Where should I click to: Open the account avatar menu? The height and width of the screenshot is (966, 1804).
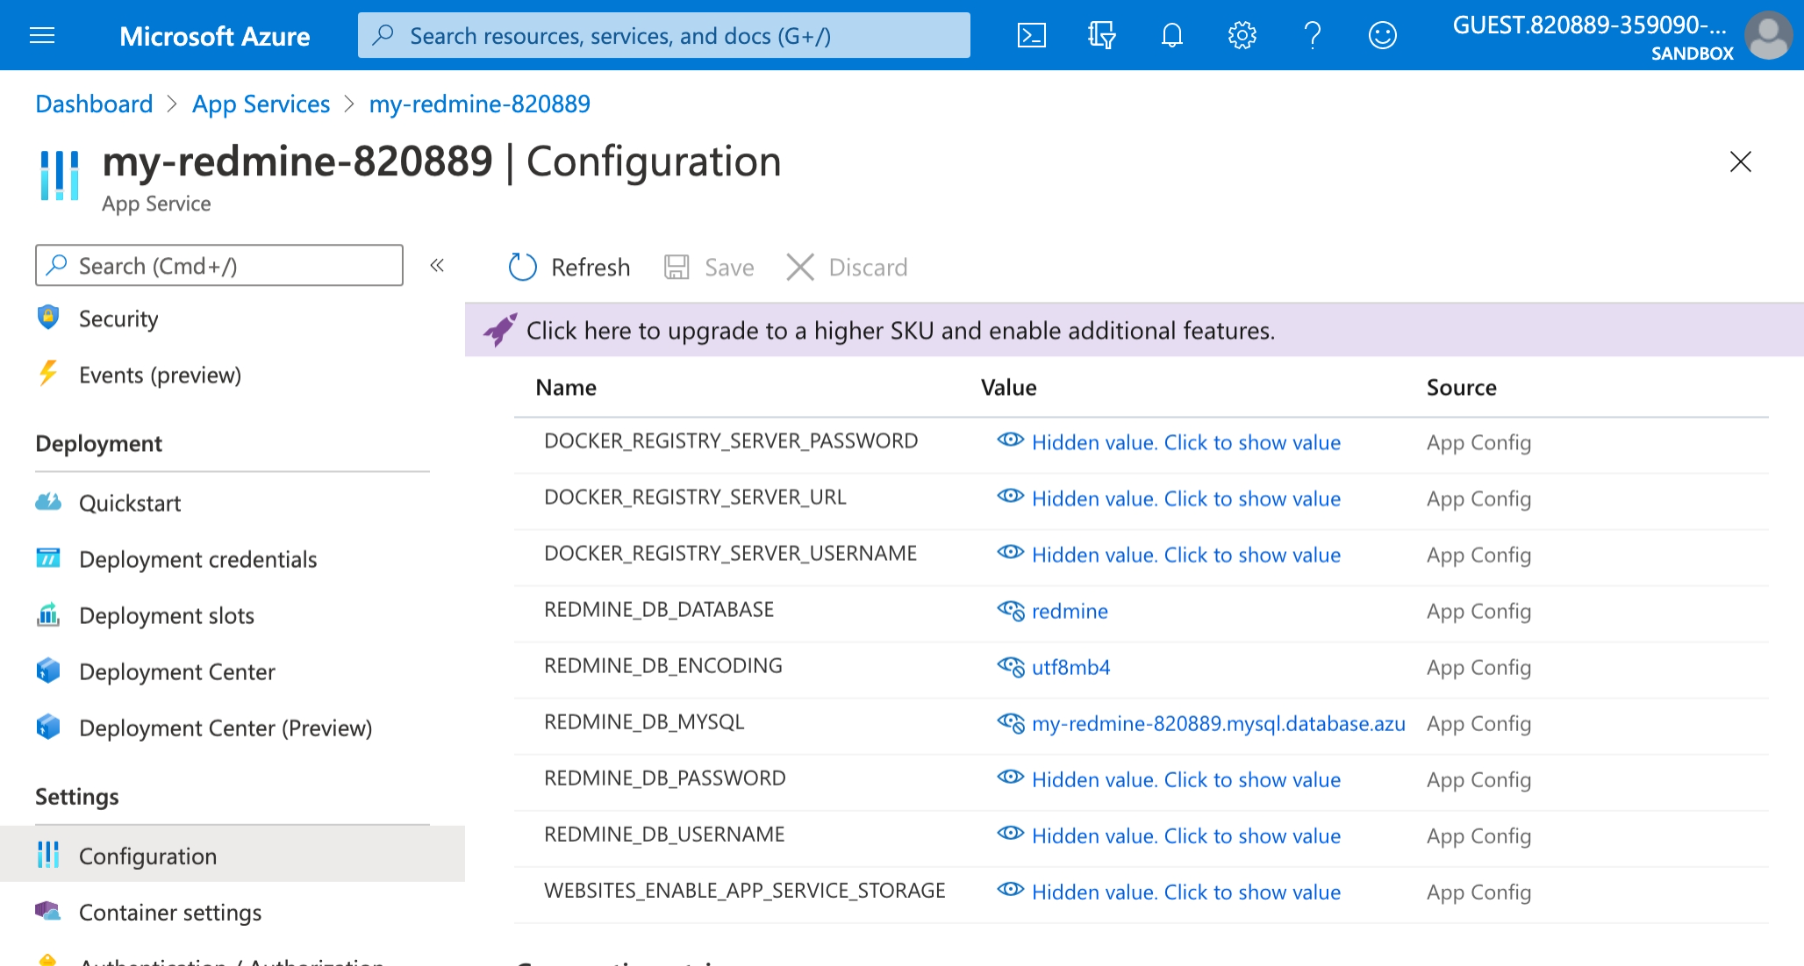tap(1767, 34)
